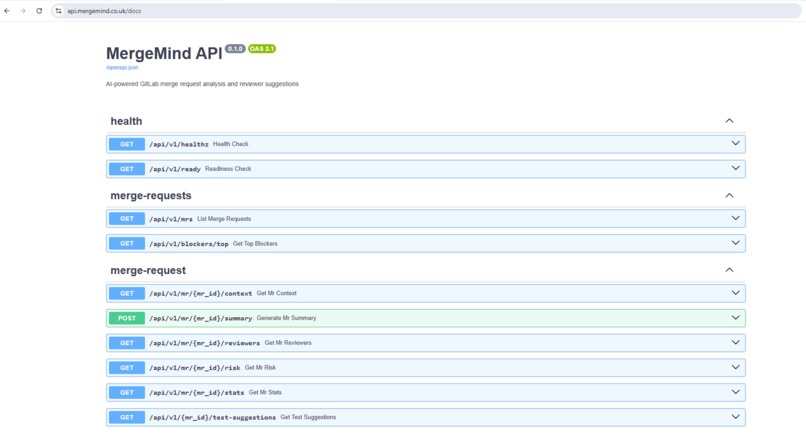This screenshot has width=806, height=434.
Task: Click the Get Top Blockers description
Action: (x=255, y=243)
